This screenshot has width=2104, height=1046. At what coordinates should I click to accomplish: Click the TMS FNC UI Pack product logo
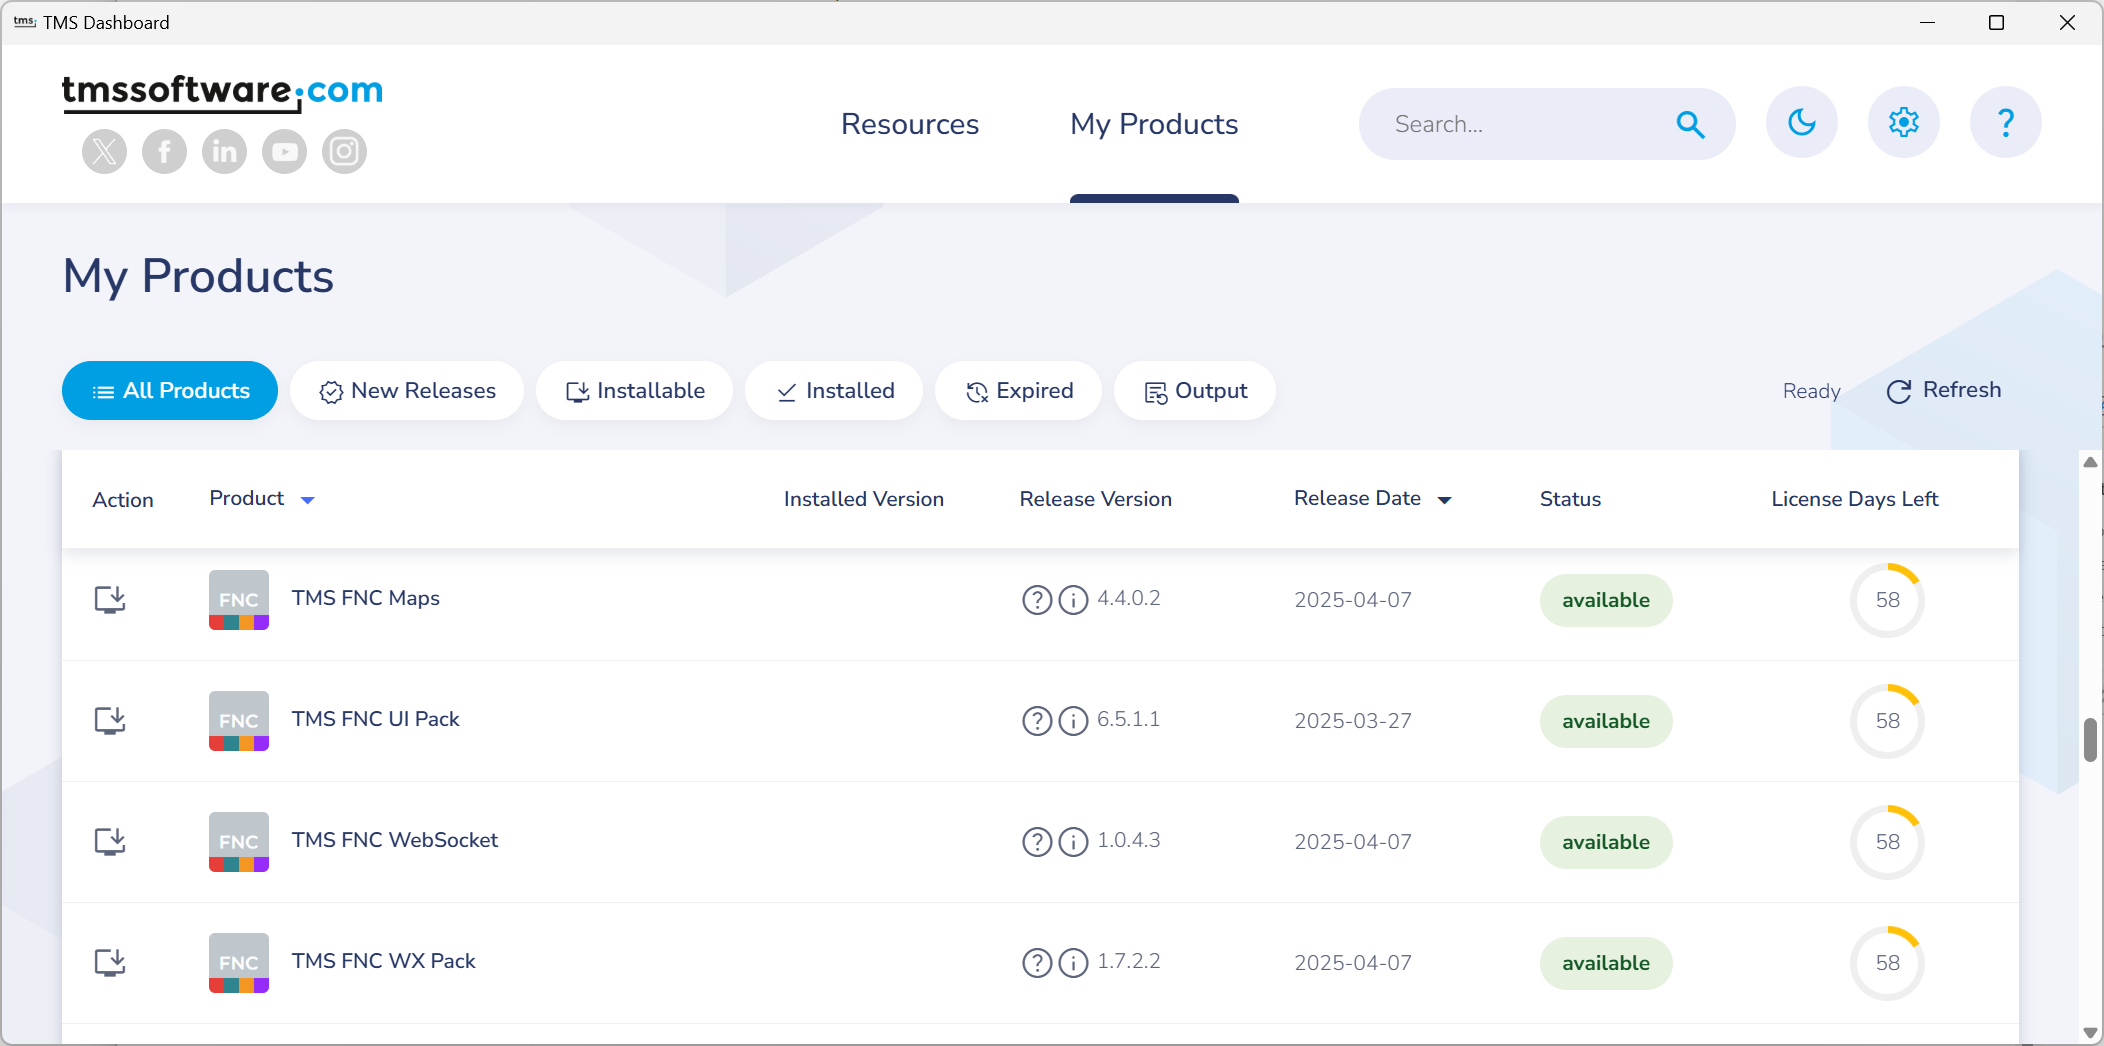click(x=239, y=721)
